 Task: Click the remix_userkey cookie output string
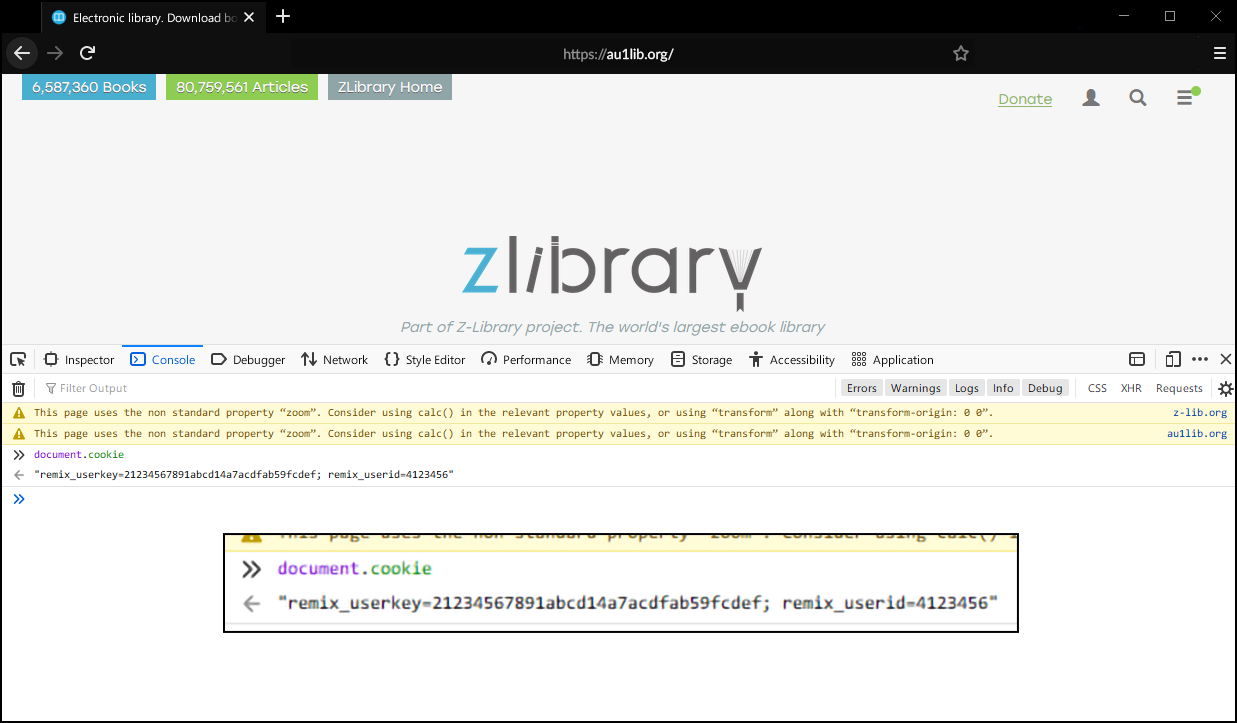pos(244,475)
